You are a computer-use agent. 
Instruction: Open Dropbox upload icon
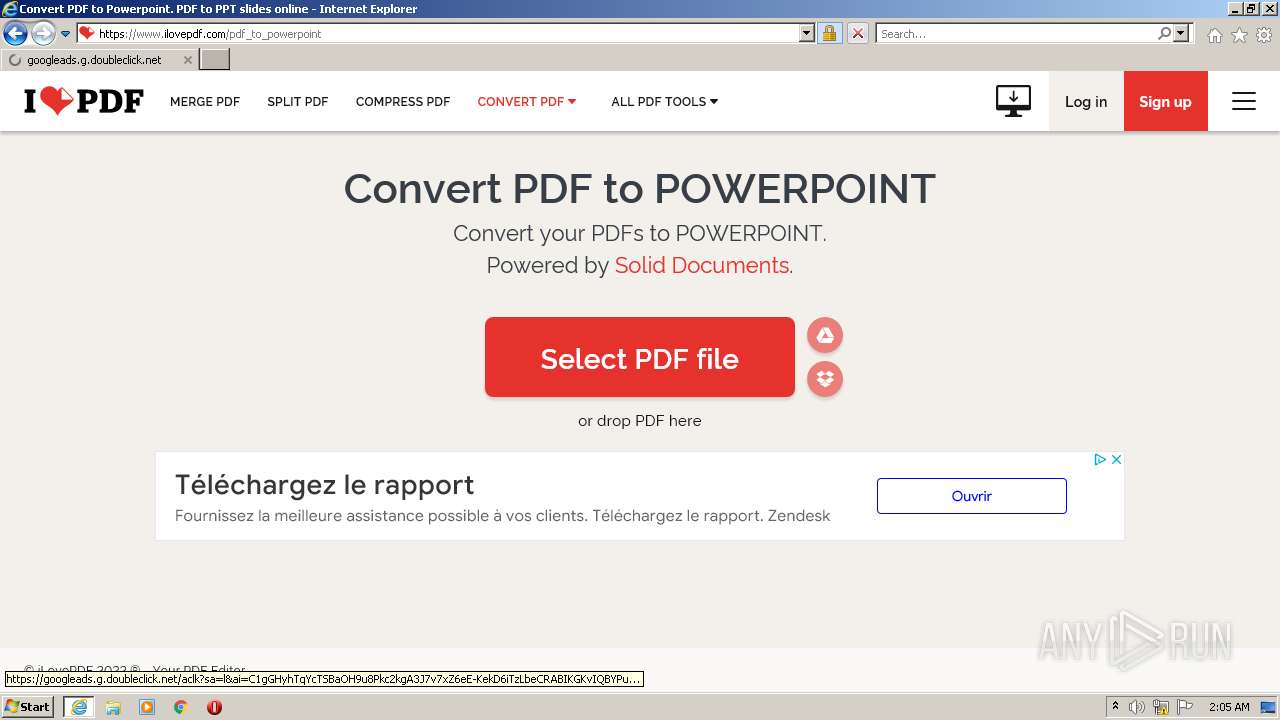click(825, 379)
